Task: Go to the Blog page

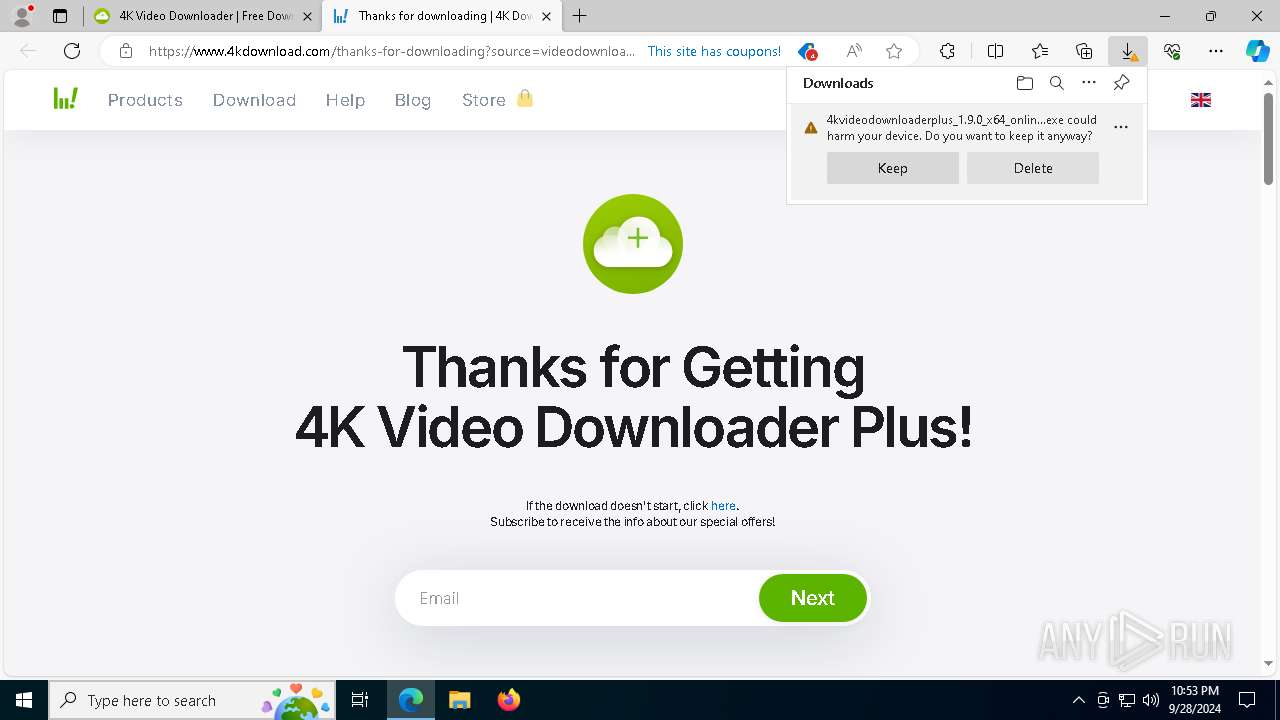Action: (x=412, y=100)
